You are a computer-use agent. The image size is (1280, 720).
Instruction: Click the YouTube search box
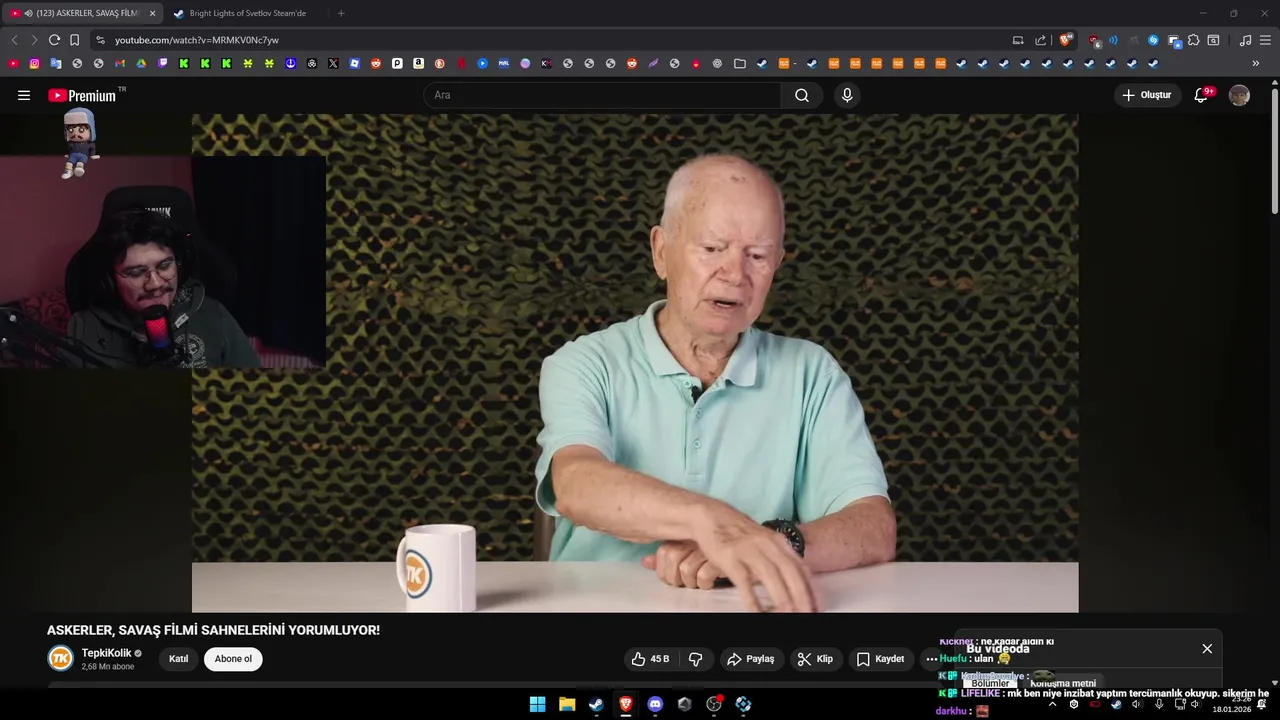tap(602, 95)
